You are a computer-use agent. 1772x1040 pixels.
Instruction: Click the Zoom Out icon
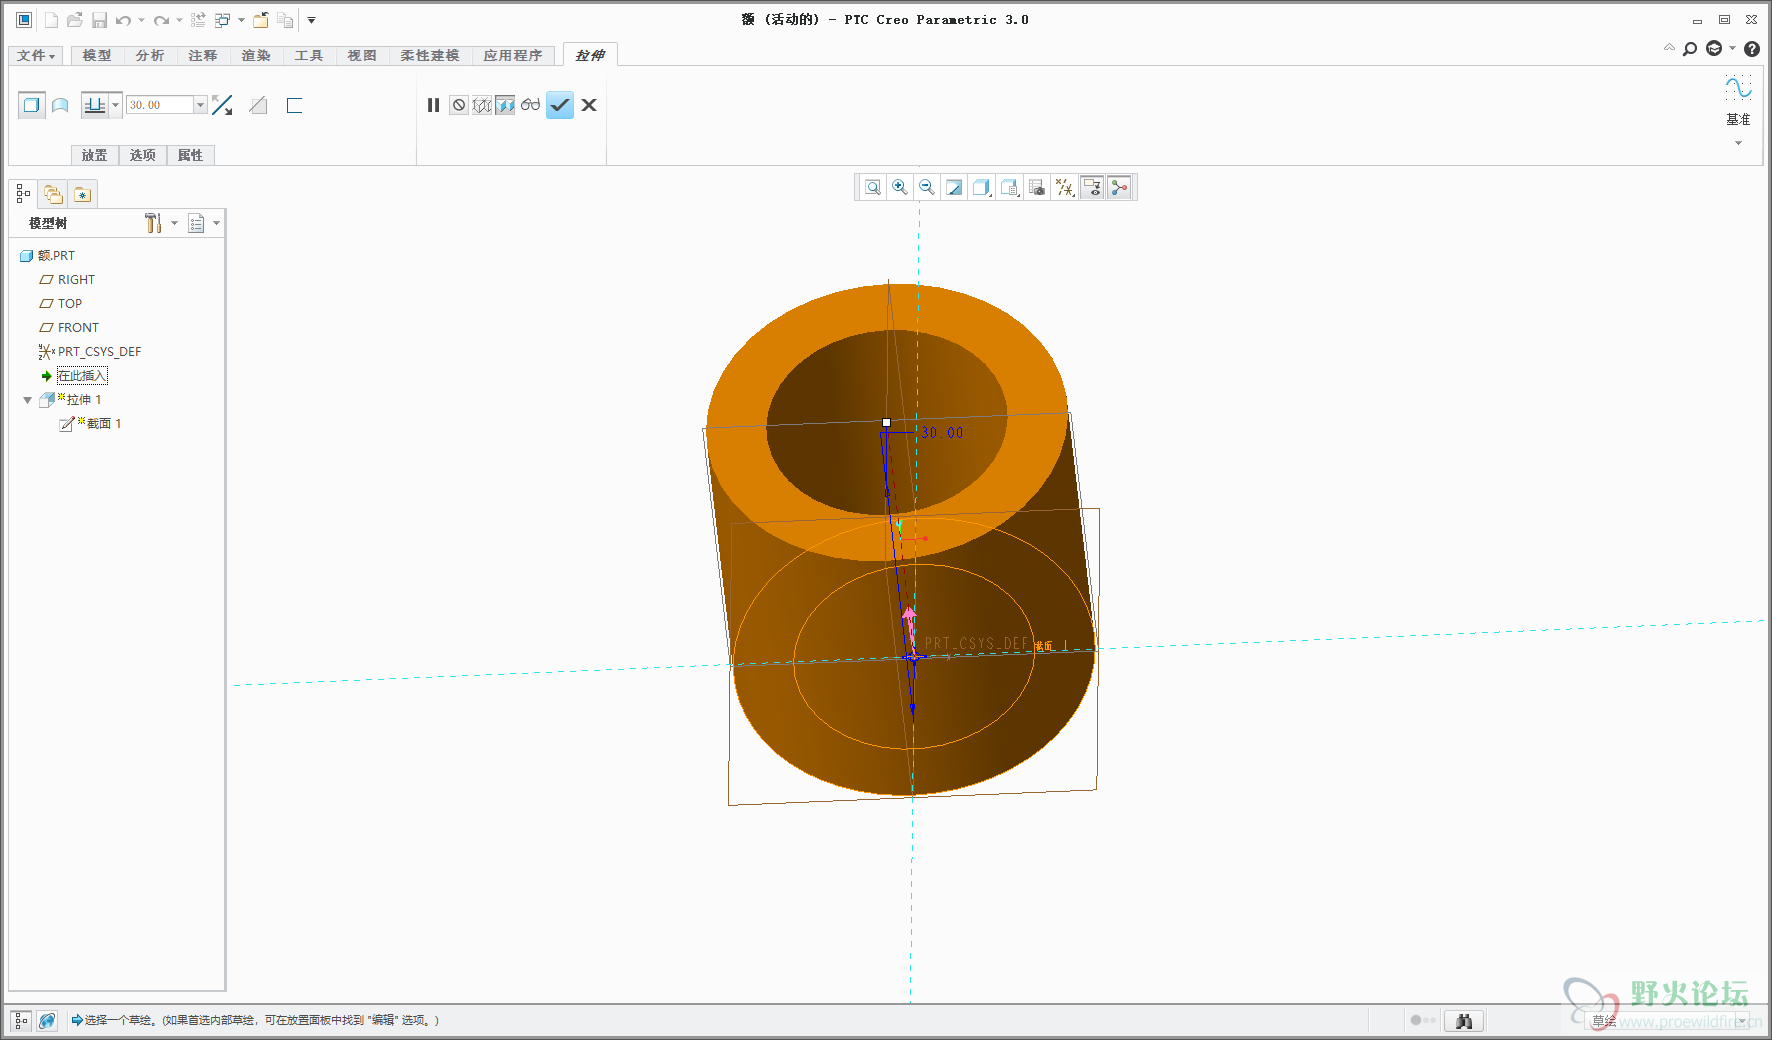click(927, 187)
